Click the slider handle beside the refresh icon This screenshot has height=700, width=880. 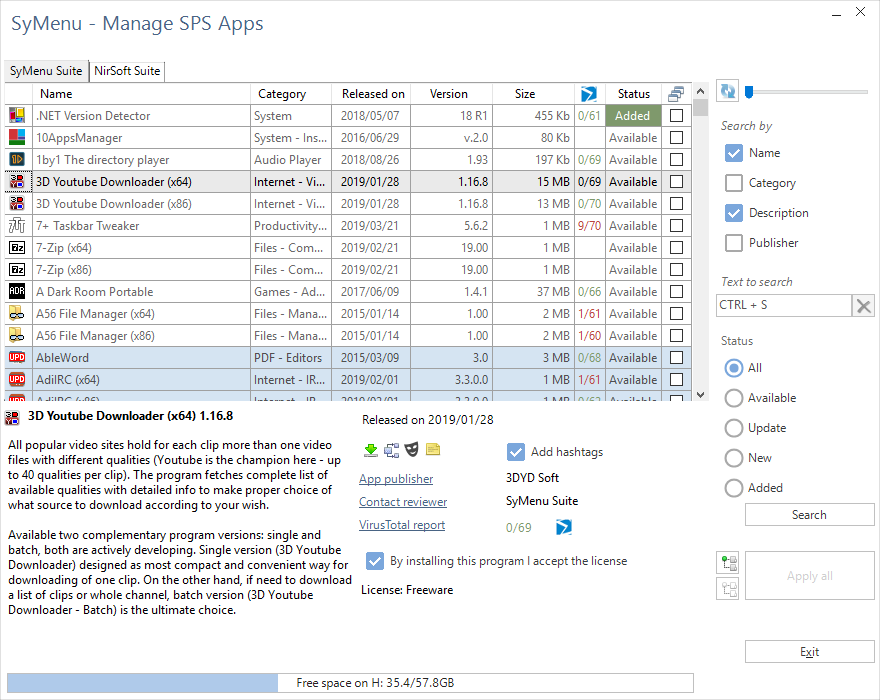point(749,91)
